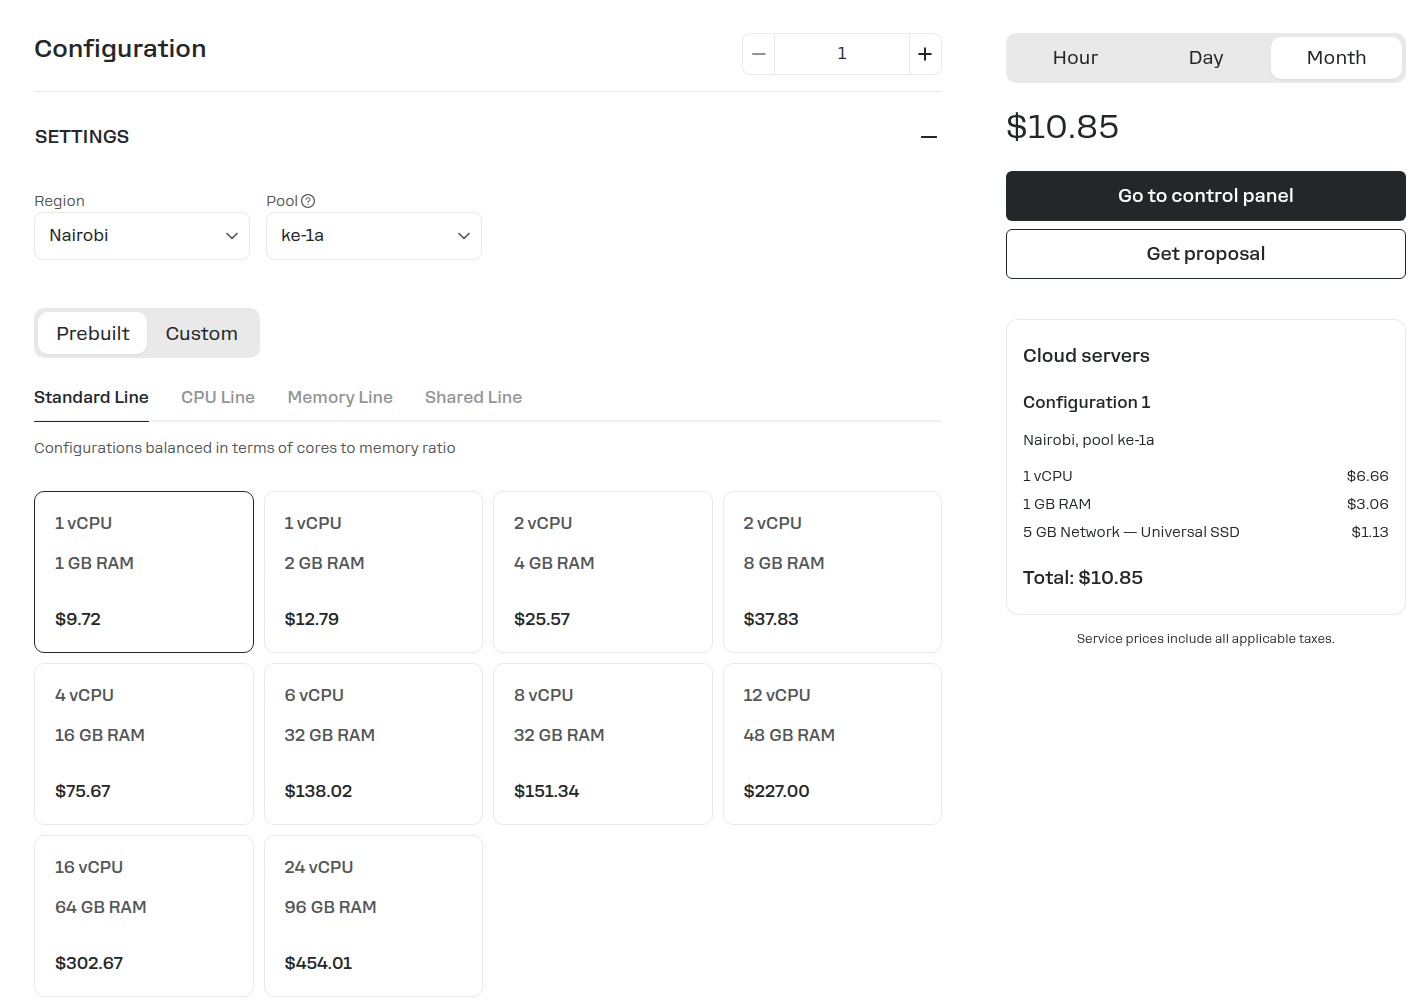This screenshot has height=1000, width=1425.
Task: Open the Region dropdown showing Nairobi
Action: (142, 236)
